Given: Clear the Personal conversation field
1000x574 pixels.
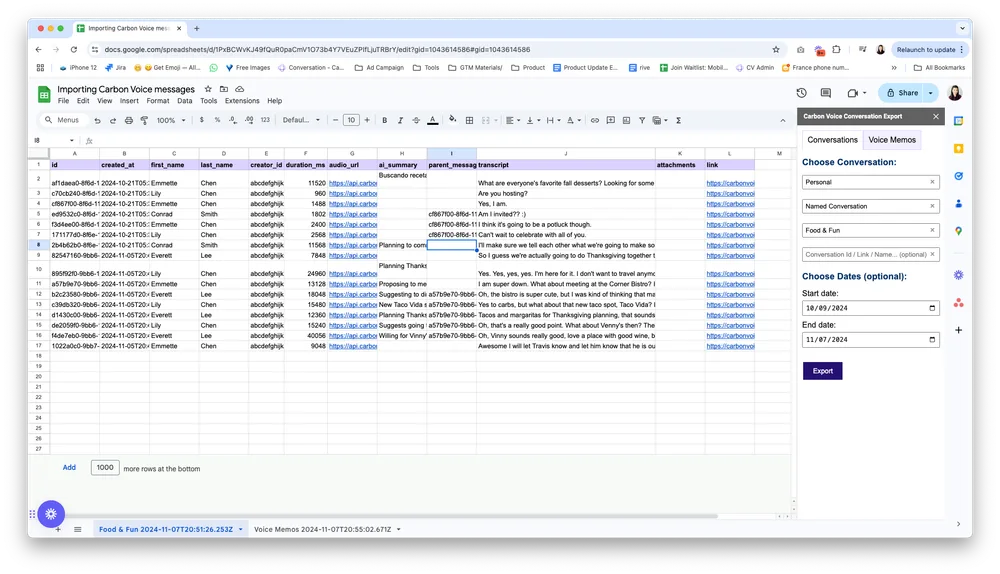Looking at the screenshot, I should point(932,182).
